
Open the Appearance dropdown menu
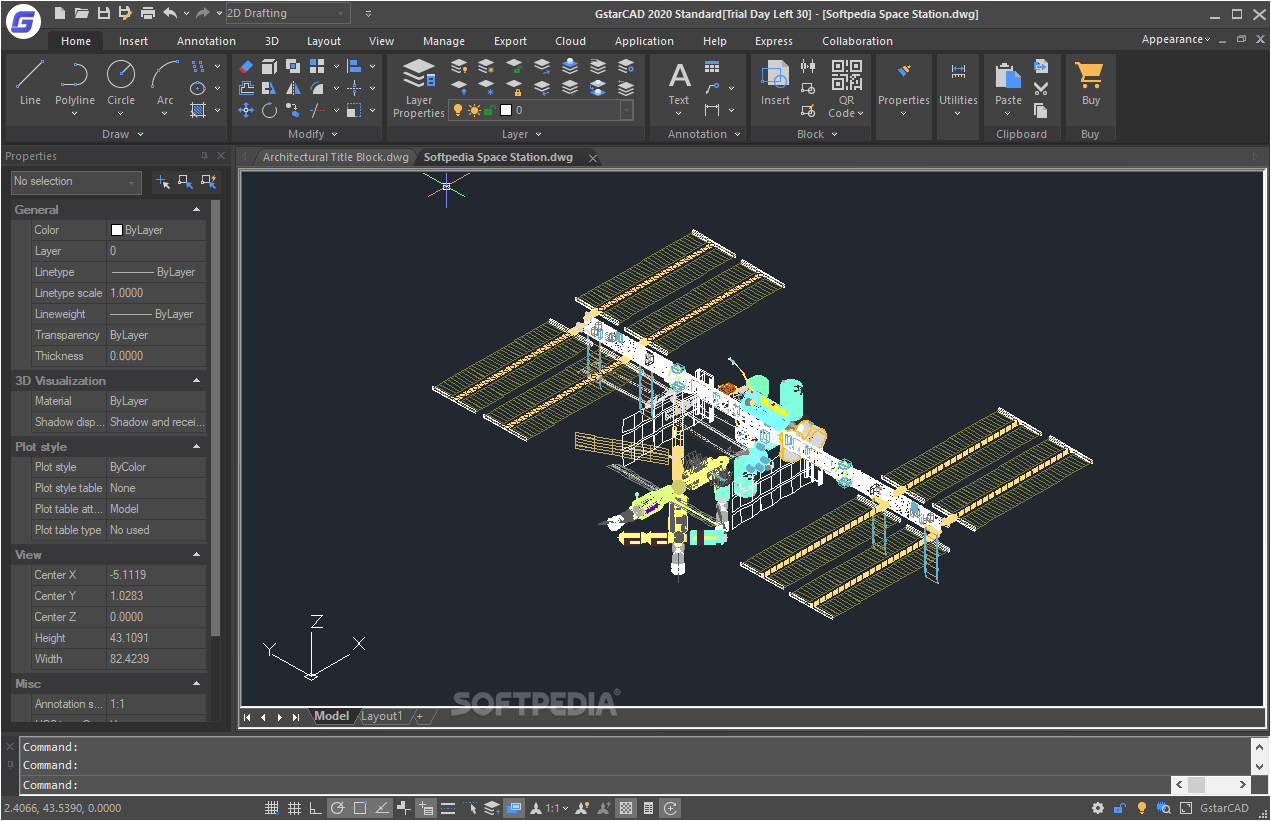pyautogui.click(x=1176, y=40)
